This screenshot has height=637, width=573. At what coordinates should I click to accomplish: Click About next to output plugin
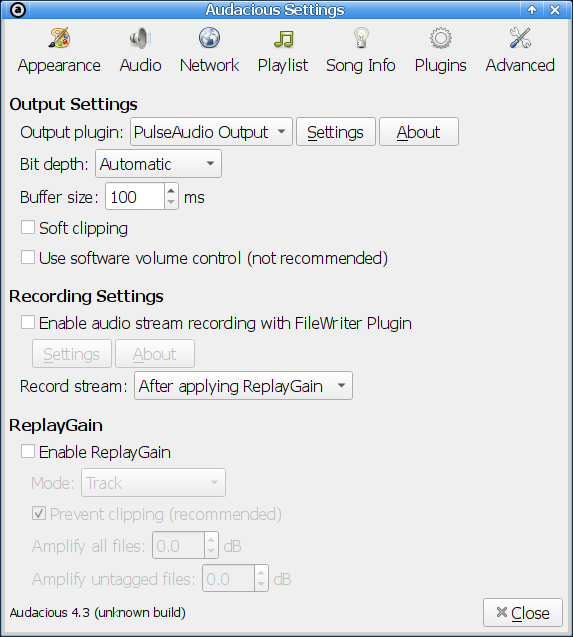[419, 132]
